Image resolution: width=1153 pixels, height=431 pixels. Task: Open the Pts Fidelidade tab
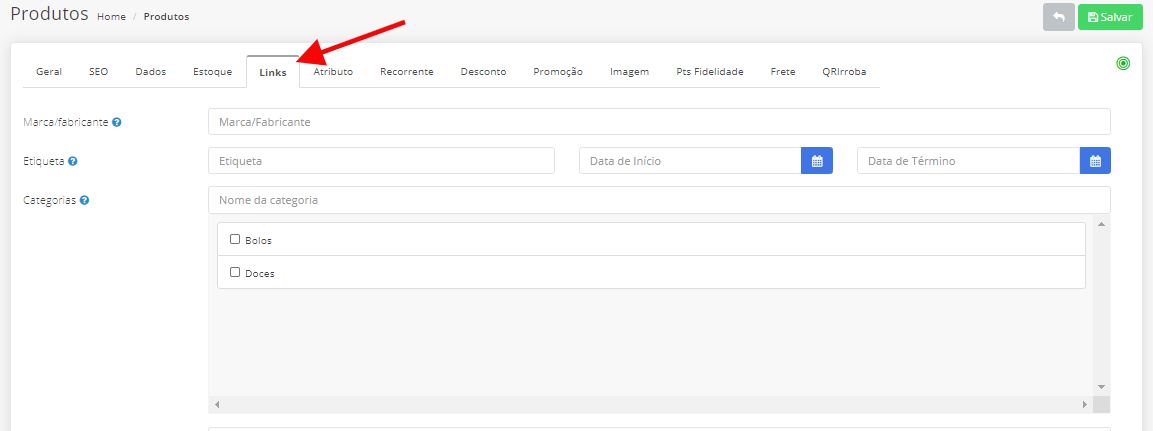click(x=710, y=72)
